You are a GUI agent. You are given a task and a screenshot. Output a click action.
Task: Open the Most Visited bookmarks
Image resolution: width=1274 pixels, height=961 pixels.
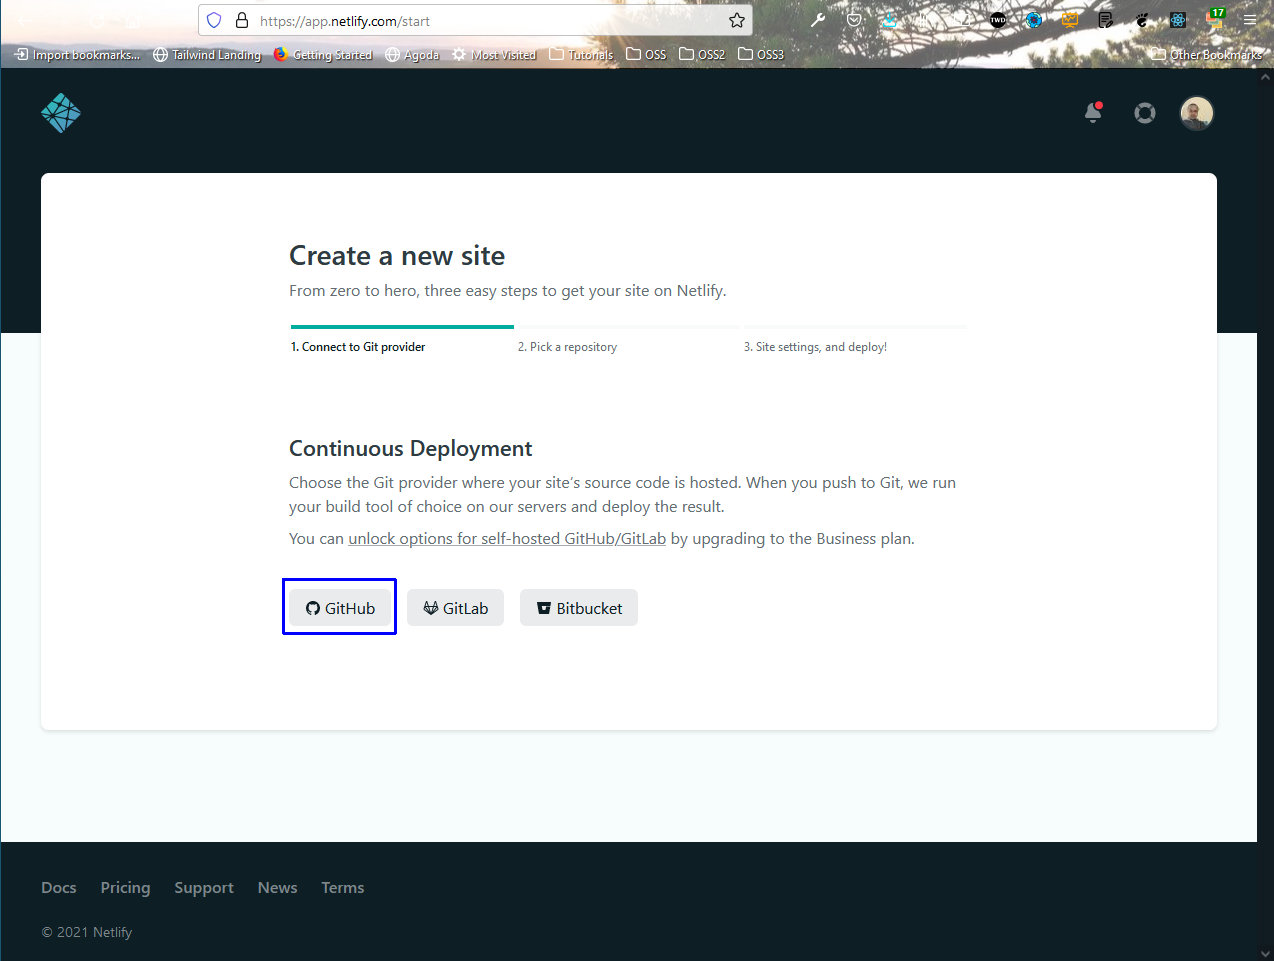(494, 55)
